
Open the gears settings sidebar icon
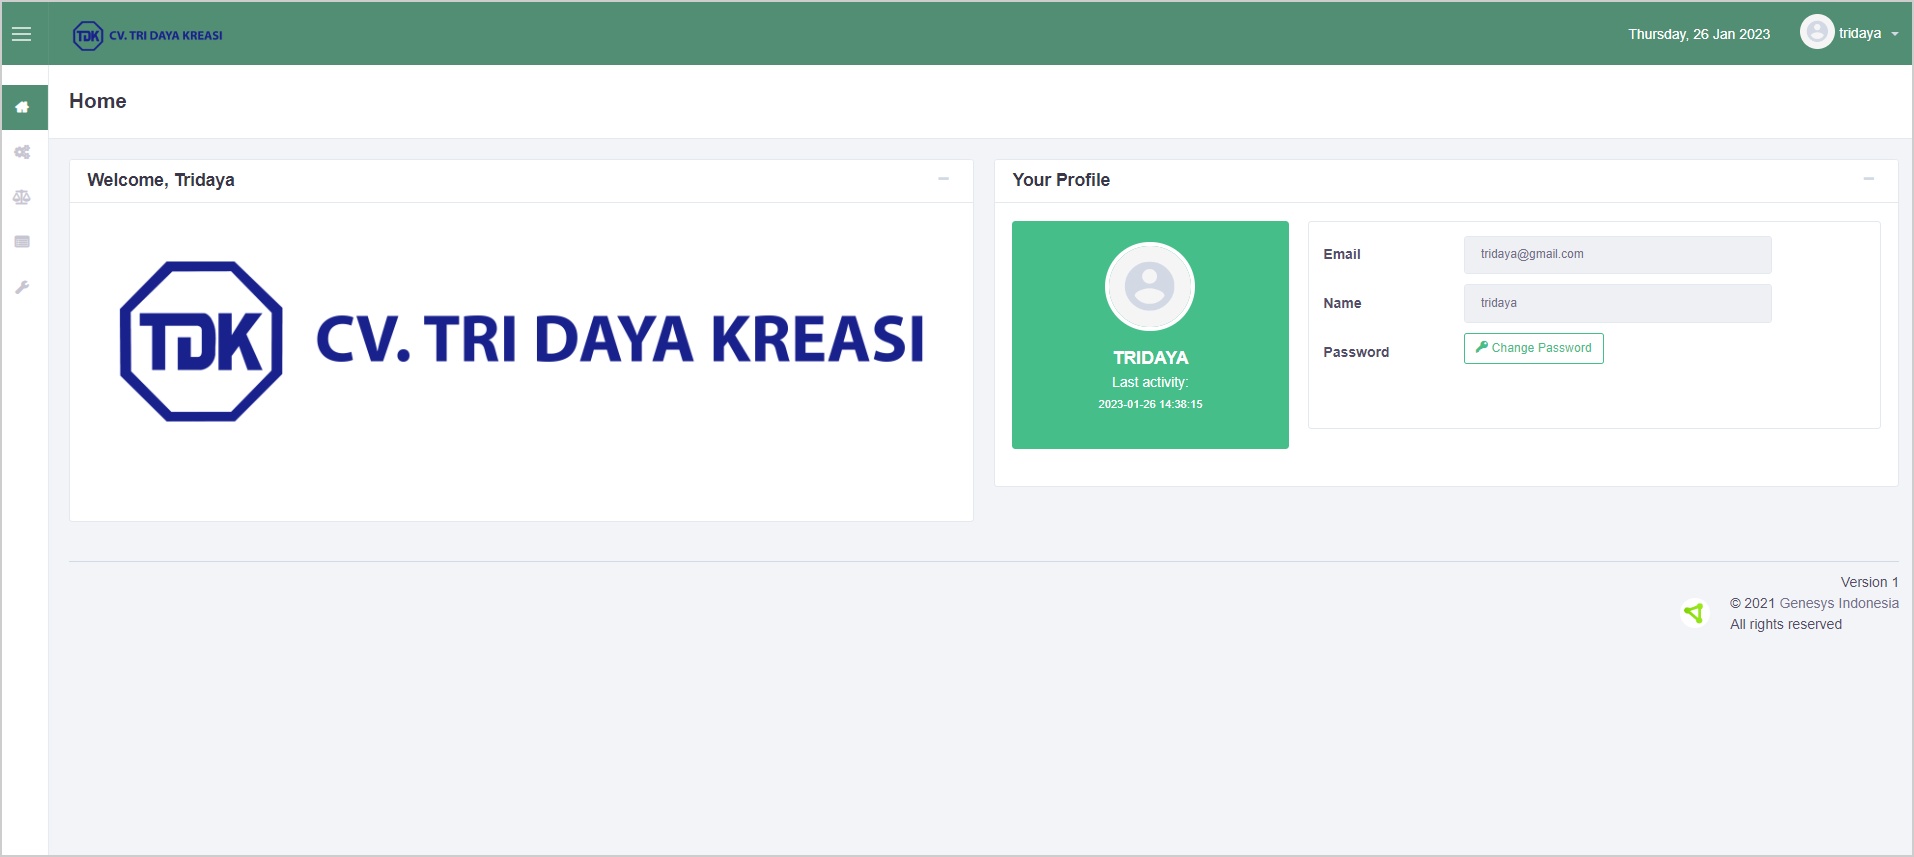22,152
